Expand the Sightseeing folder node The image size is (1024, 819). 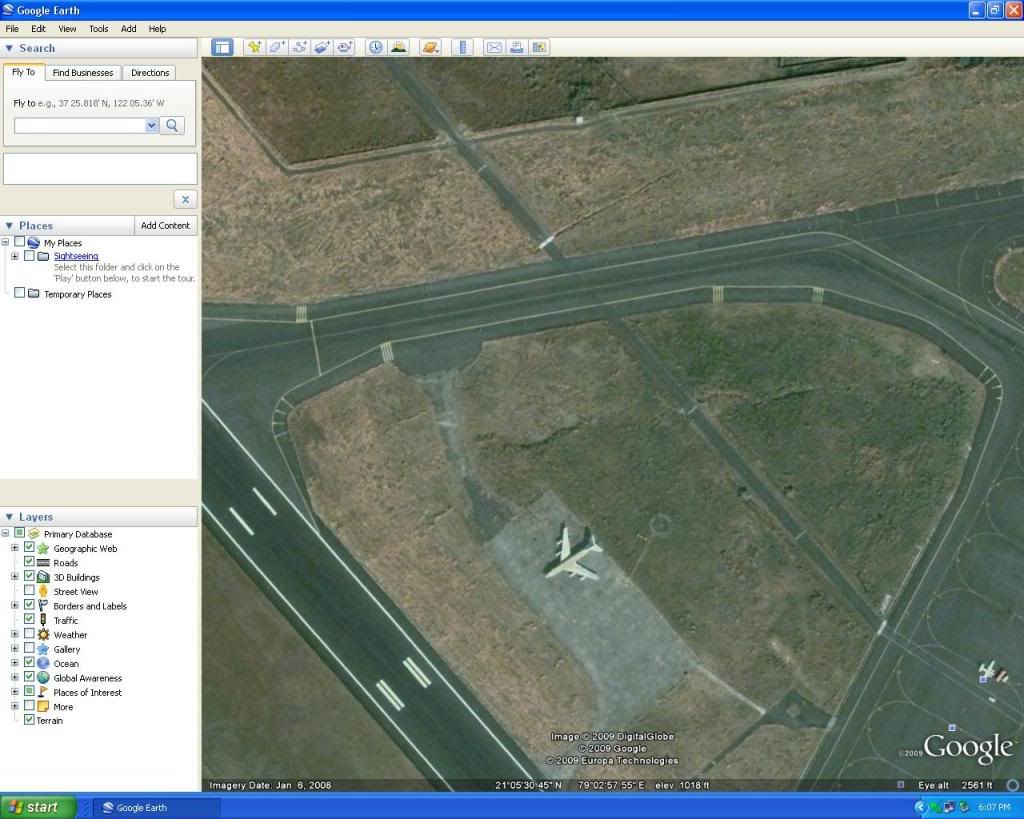point(14,256)
